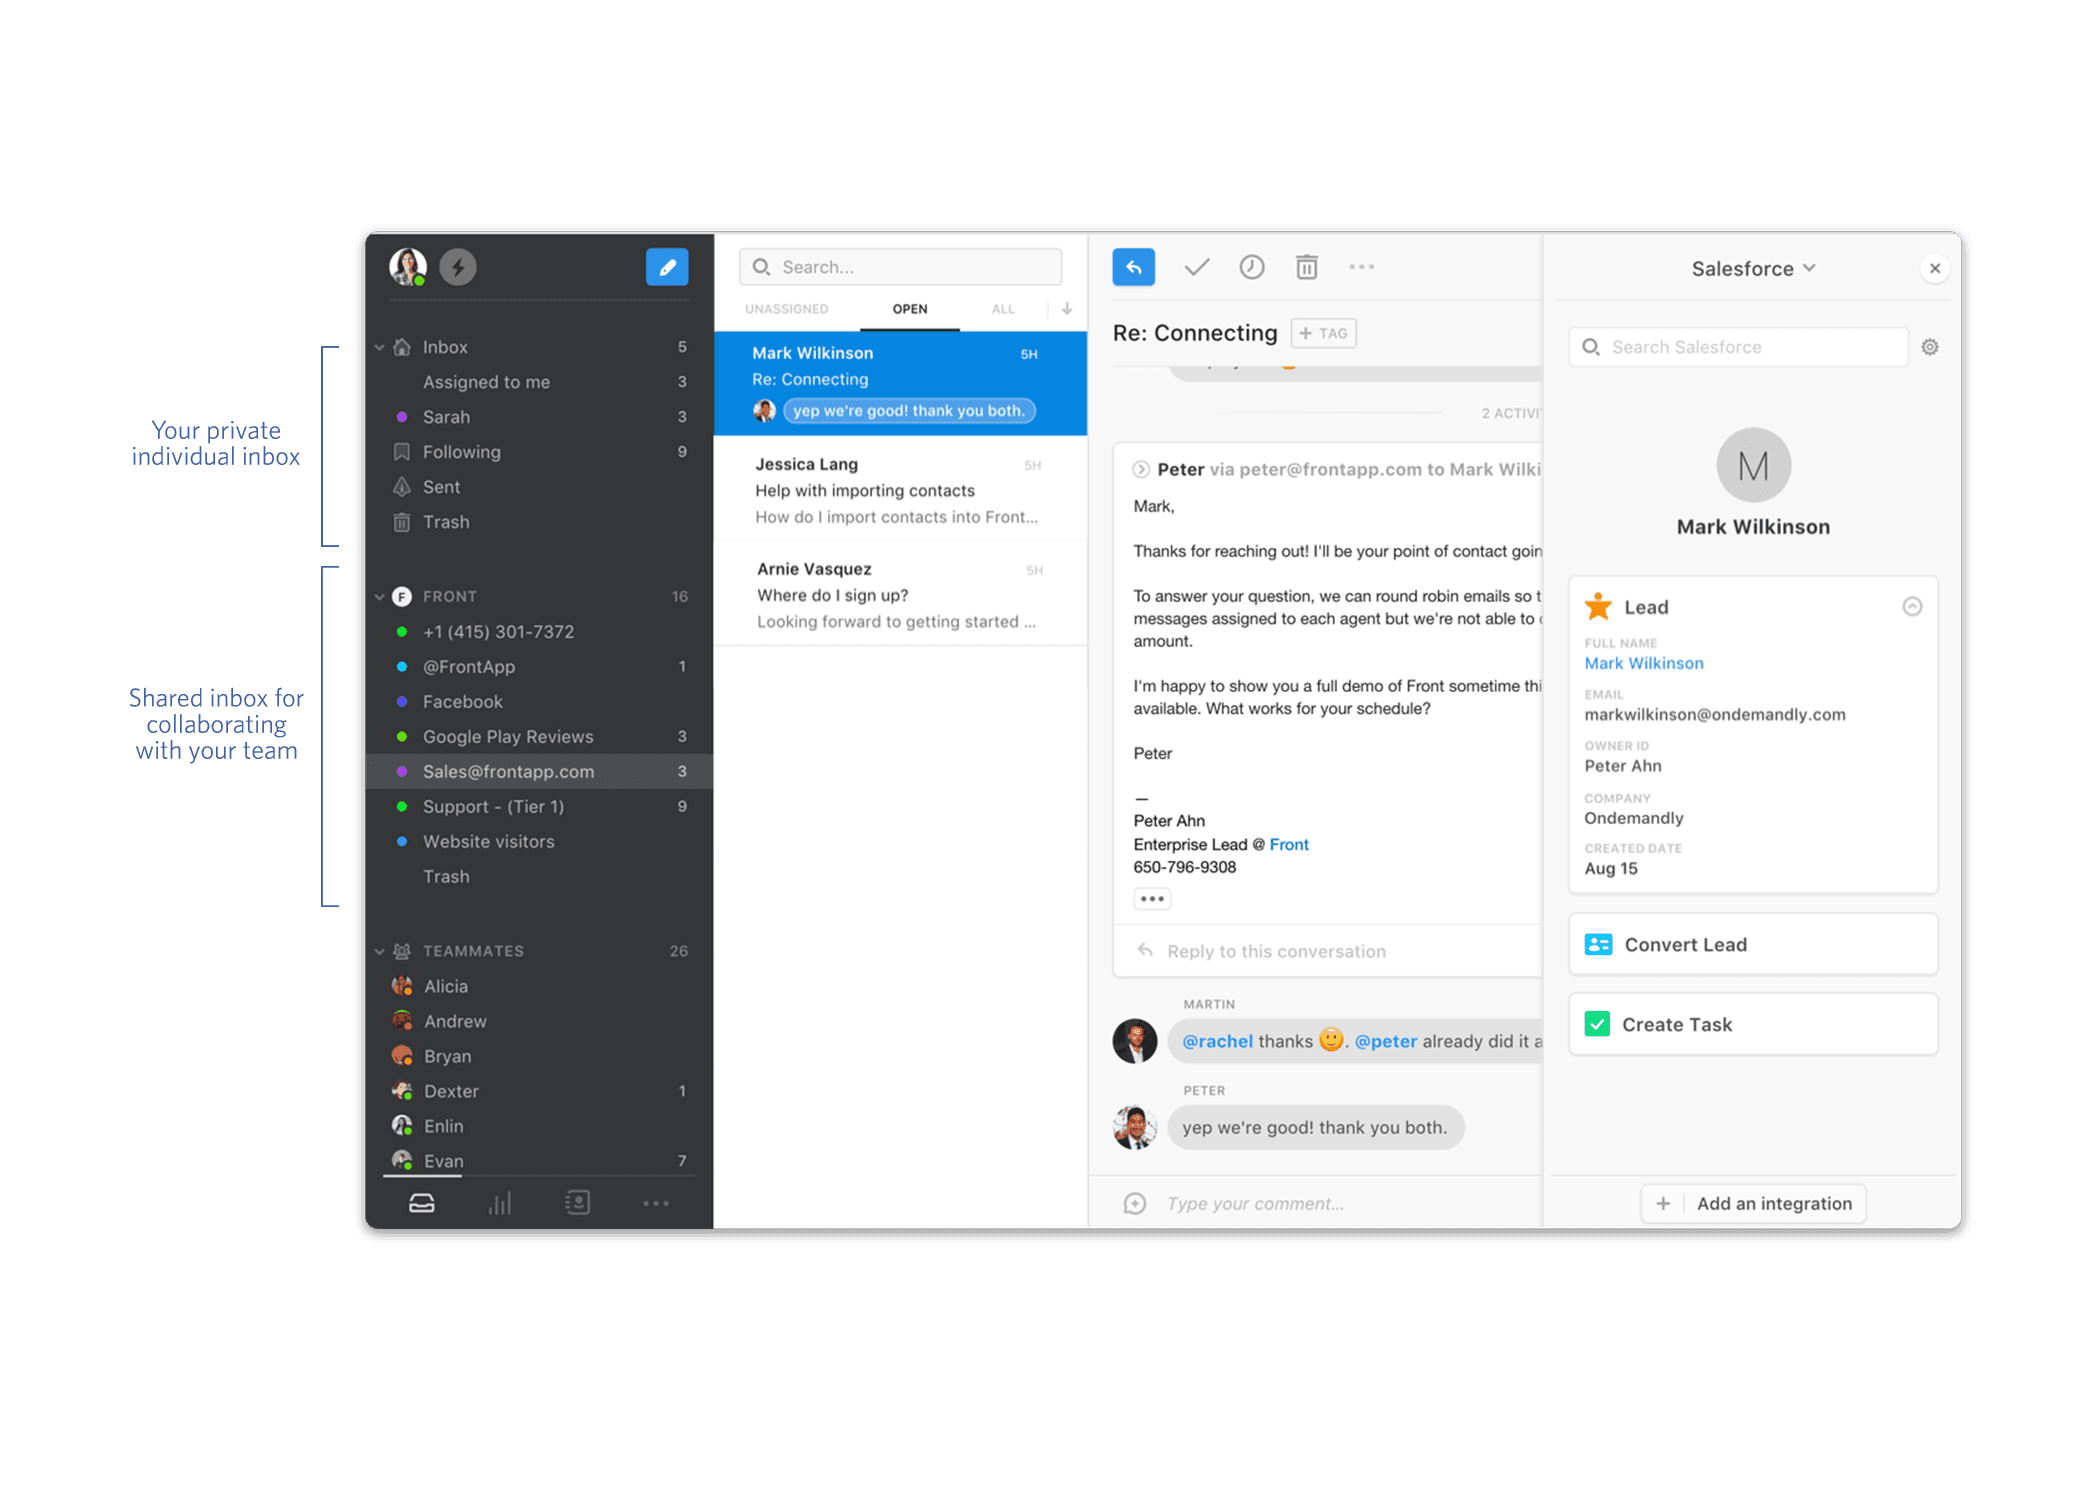2100x1500 pixels.
Task: Open analytics bar chart icon in bottom bar
Action: tap(500, 1203)
